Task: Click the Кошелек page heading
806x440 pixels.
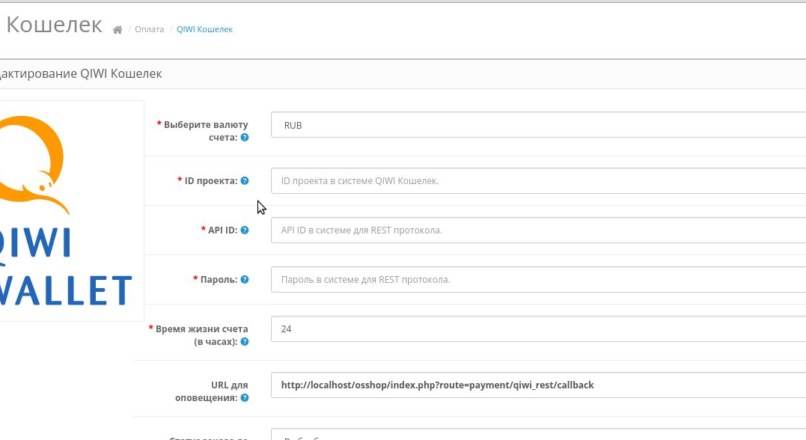Action: coord(54,25)
